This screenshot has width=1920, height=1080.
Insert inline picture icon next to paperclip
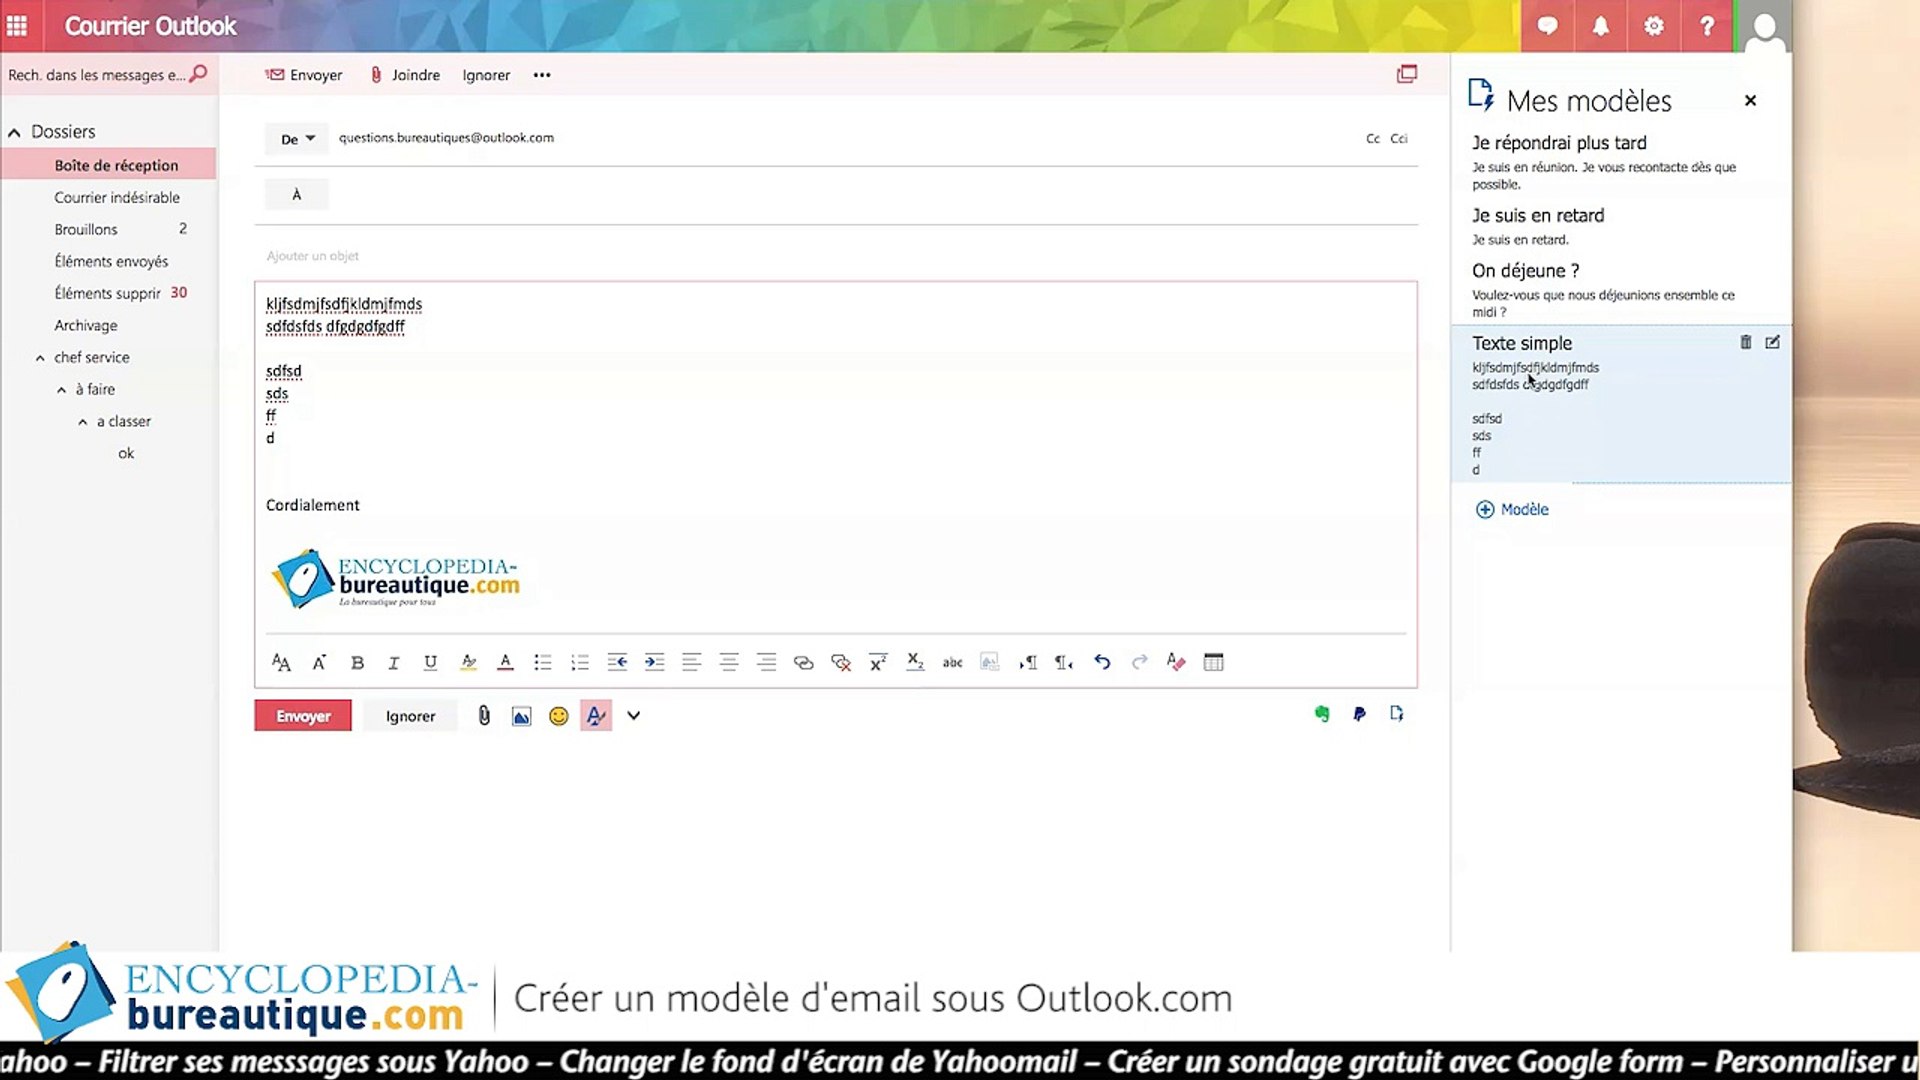(x=521, y=716)
